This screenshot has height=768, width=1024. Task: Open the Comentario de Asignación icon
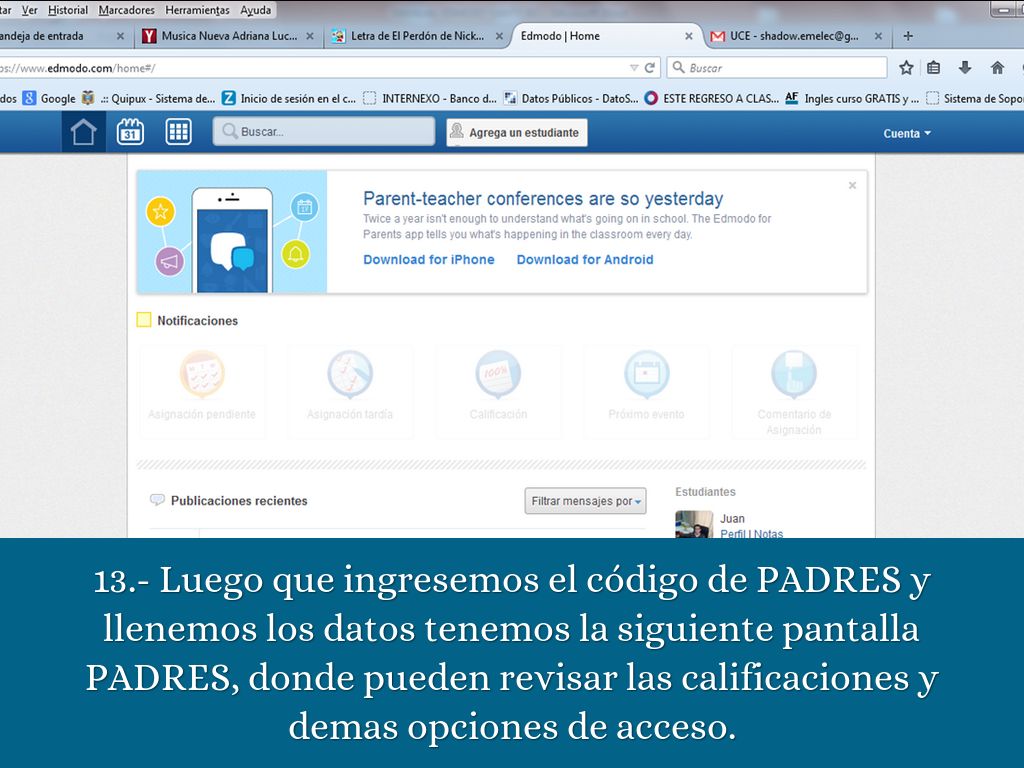point(794,375)
